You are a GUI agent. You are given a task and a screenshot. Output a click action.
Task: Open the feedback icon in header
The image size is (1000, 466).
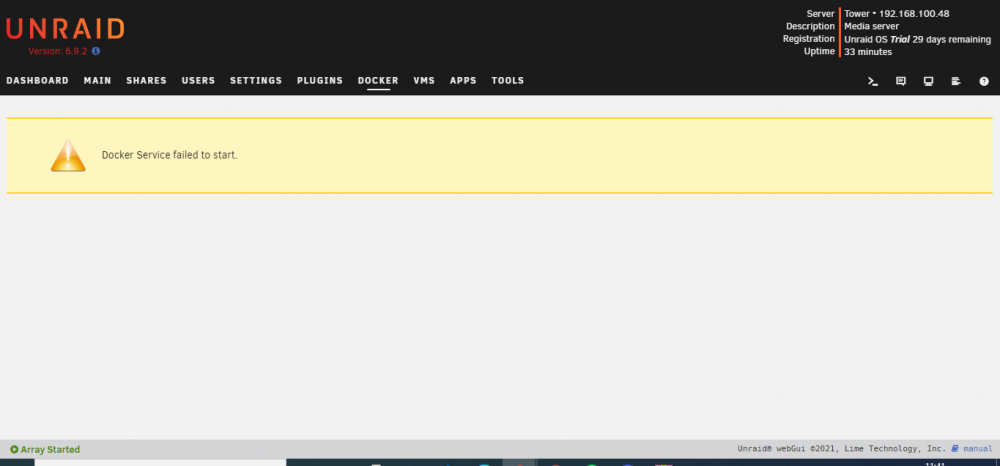[901, 81]
